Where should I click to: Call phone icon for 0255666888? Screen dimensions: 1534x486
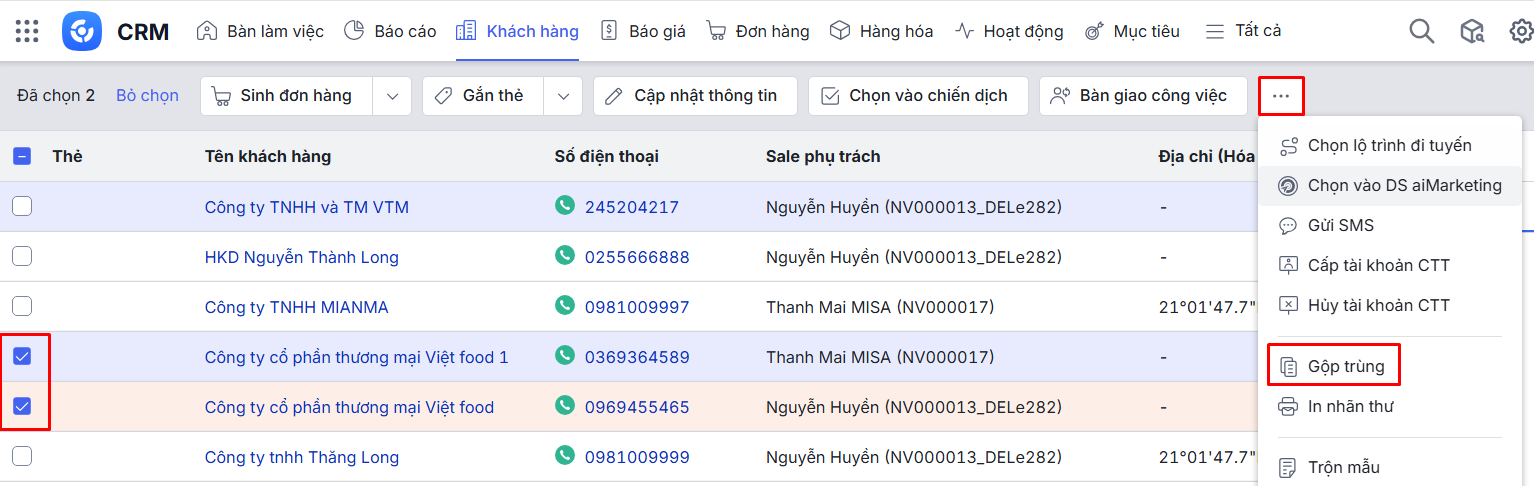565,256
